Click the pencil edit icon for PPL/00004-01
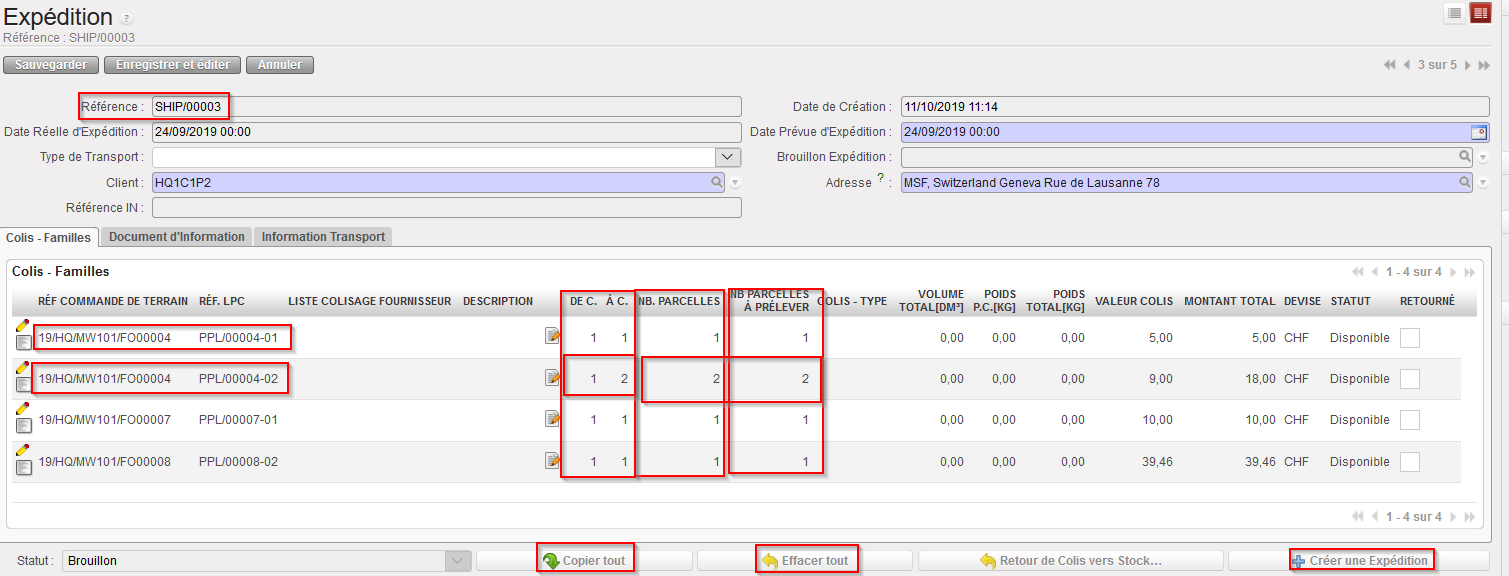Screen dimensions: 1509x576 point(22,326)
